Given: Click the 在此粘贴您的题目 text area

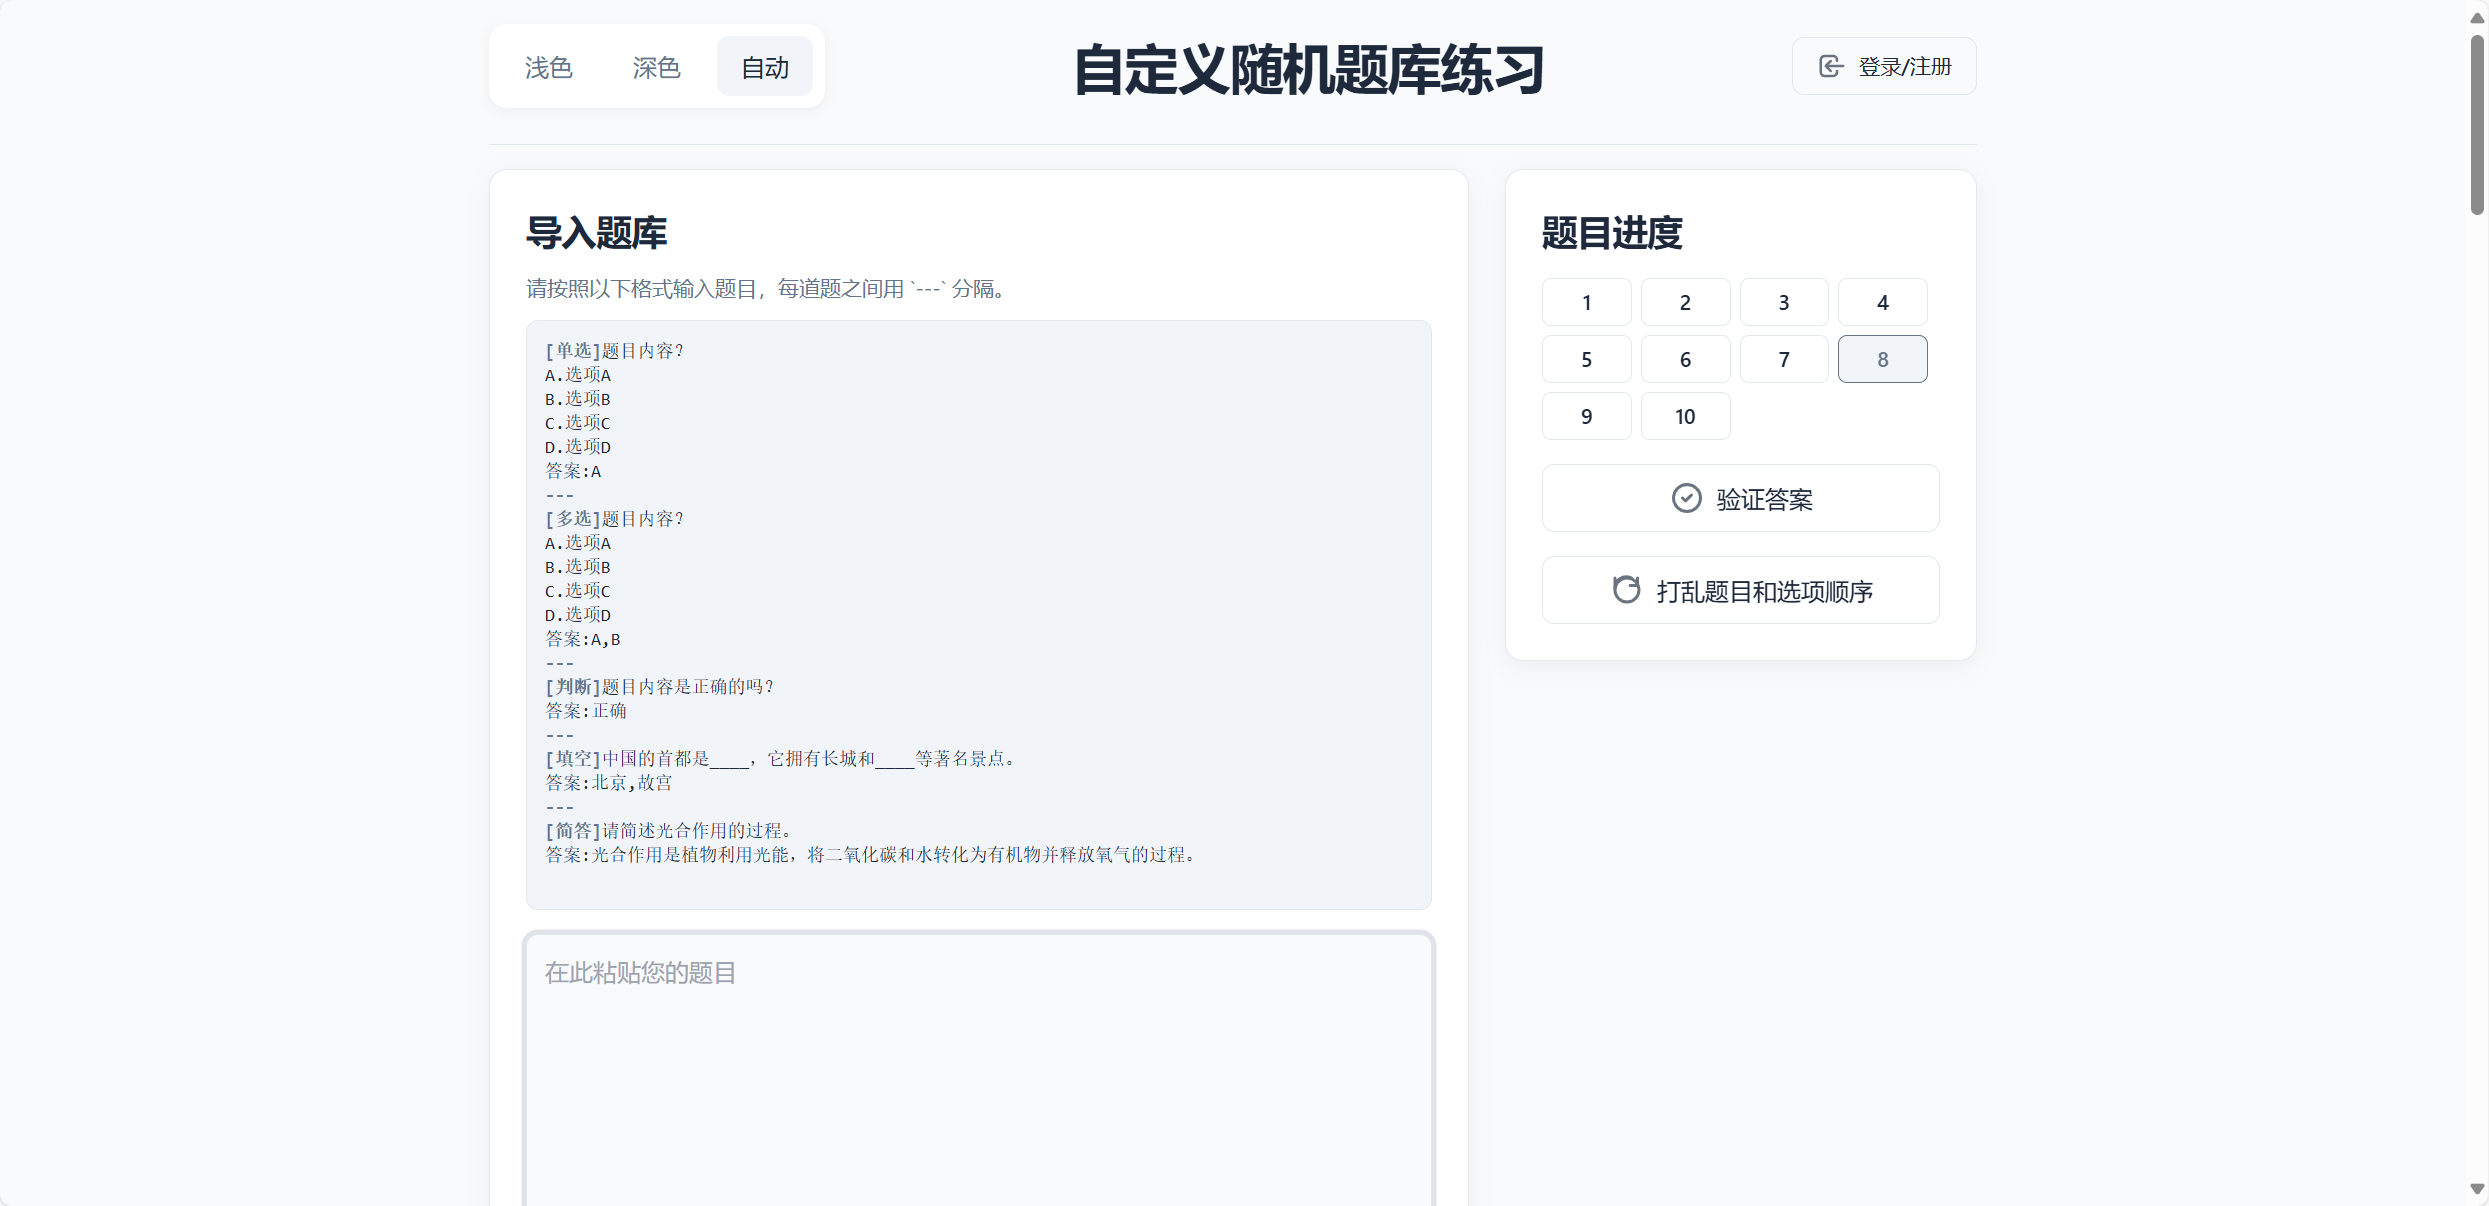Looking at the screenshot, I should pos(978,1070).
